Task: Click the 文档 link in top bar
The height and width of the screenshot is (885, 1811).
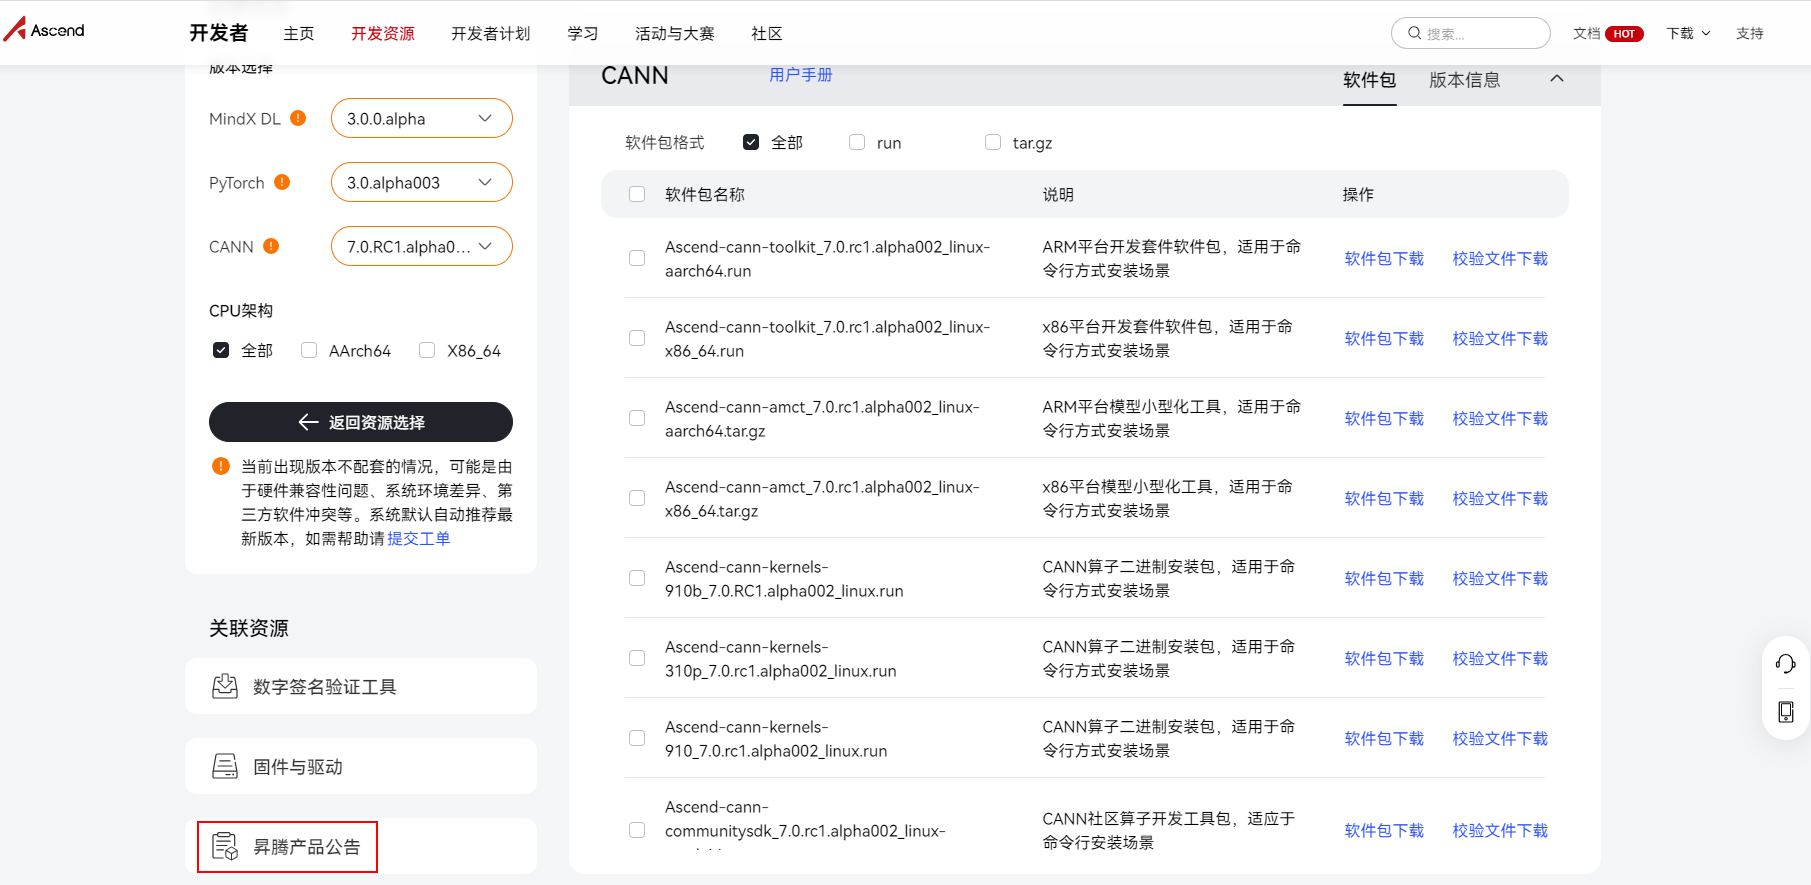Action: point(1586,33)
